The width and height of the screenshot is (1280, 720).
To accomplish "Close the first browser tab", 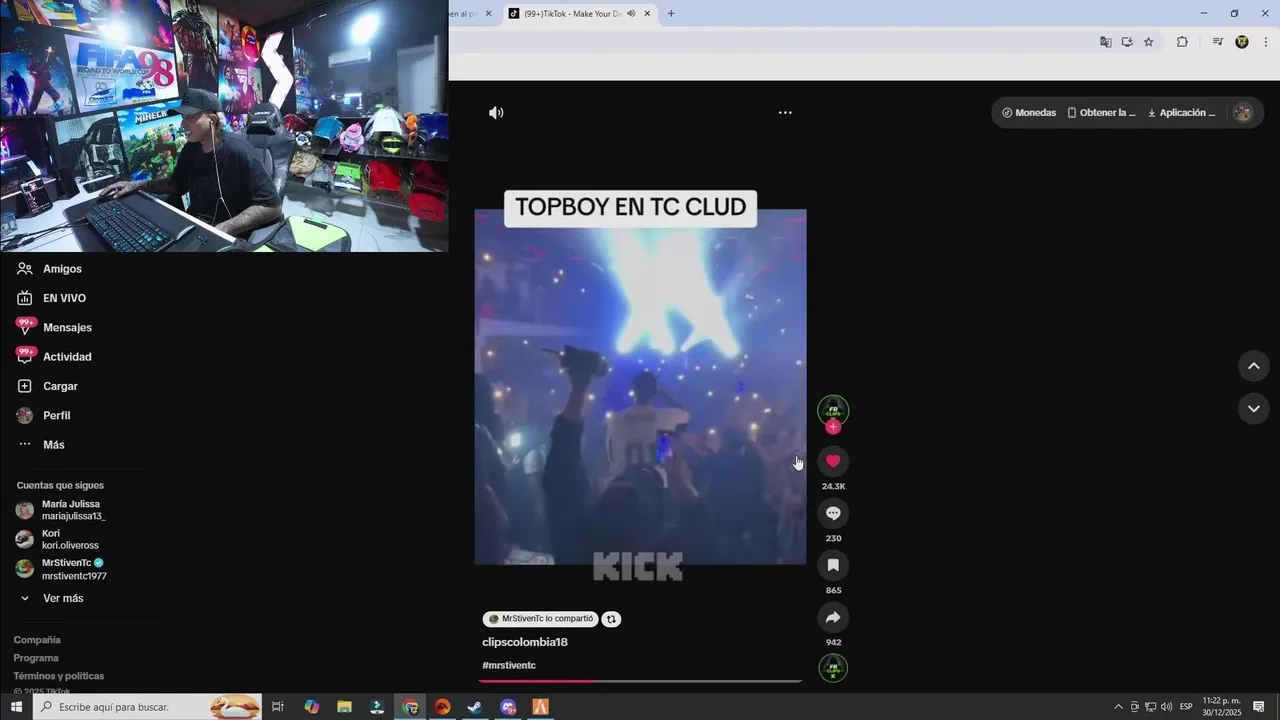I will [x=487, y=13].
